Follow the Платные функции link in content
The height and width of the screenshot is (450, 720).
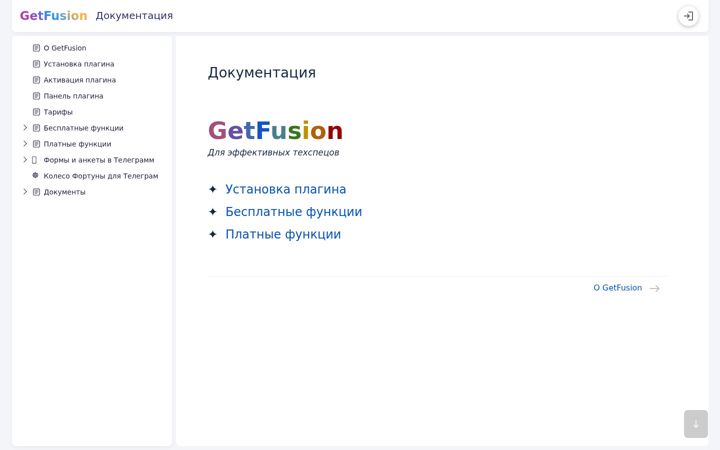[x=283, y=234]
